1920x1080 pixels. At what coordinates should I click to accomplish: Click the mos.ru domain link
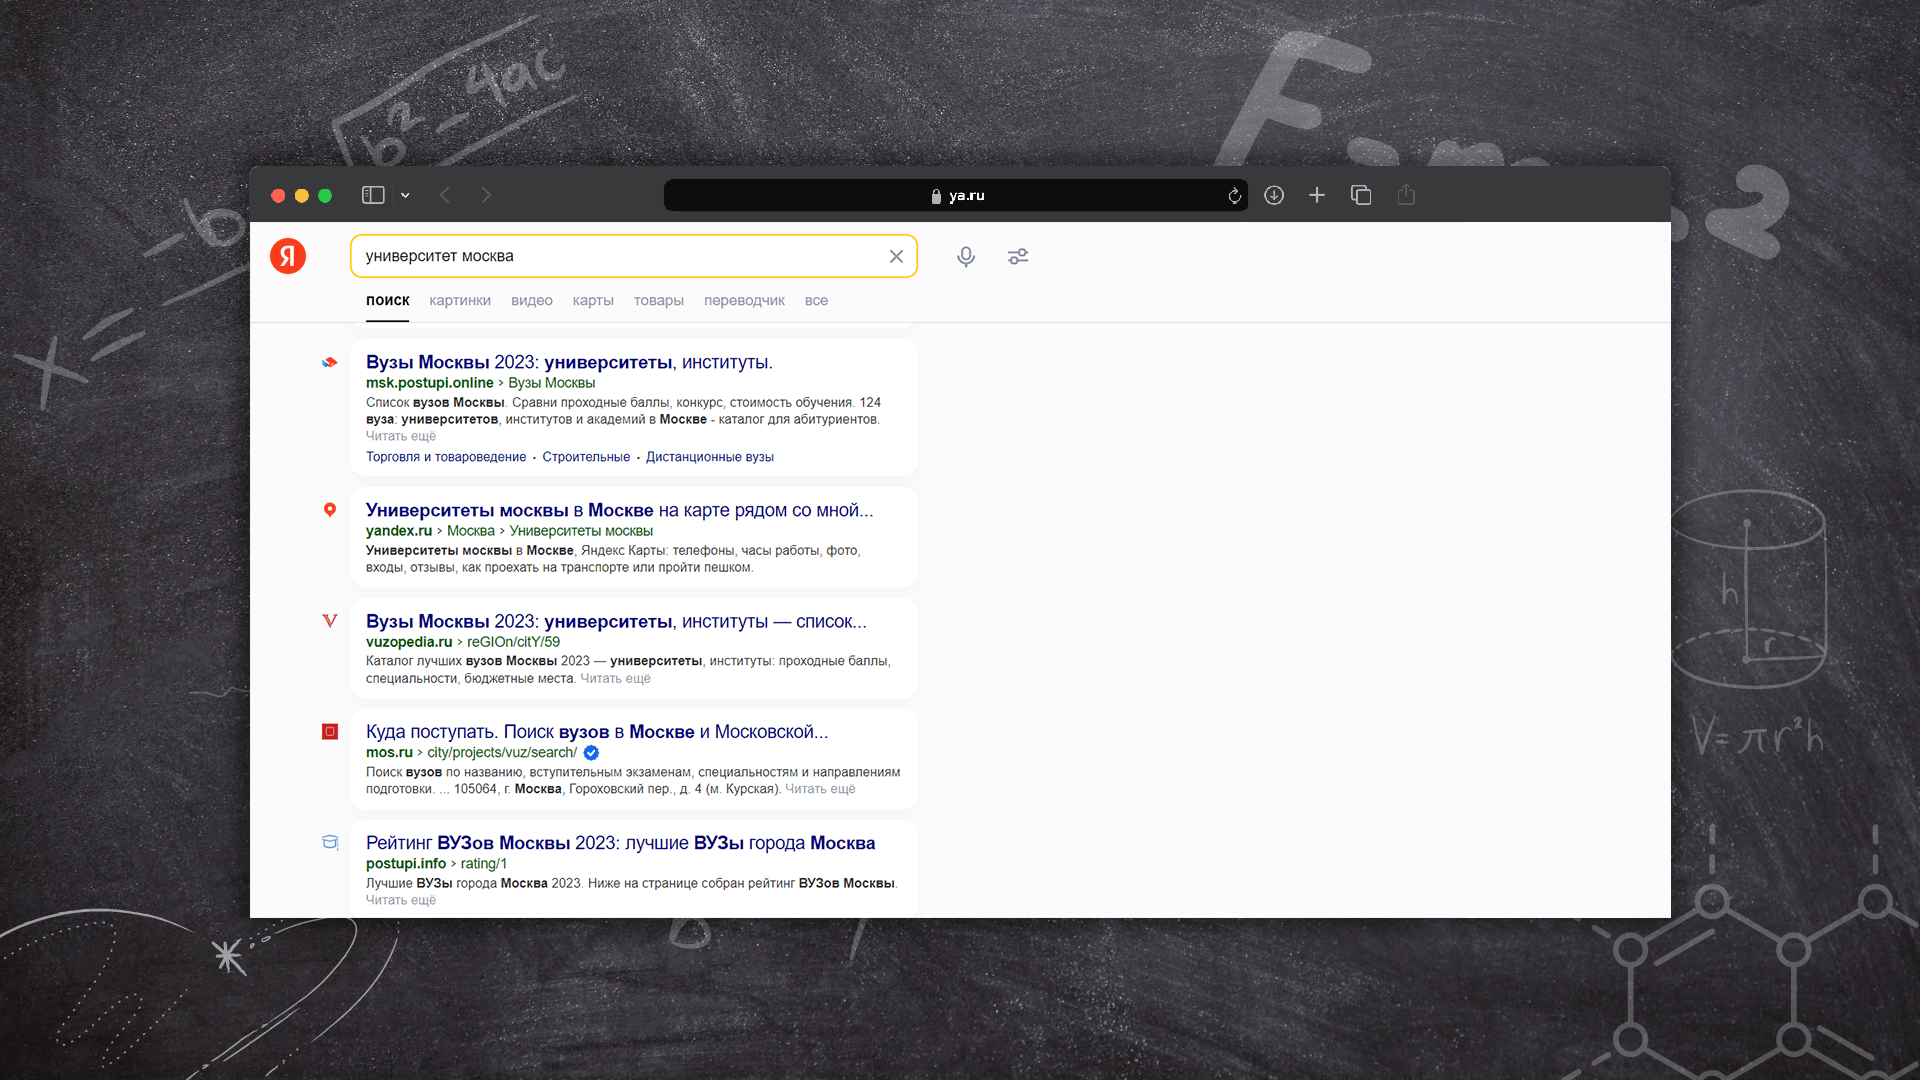389,753
